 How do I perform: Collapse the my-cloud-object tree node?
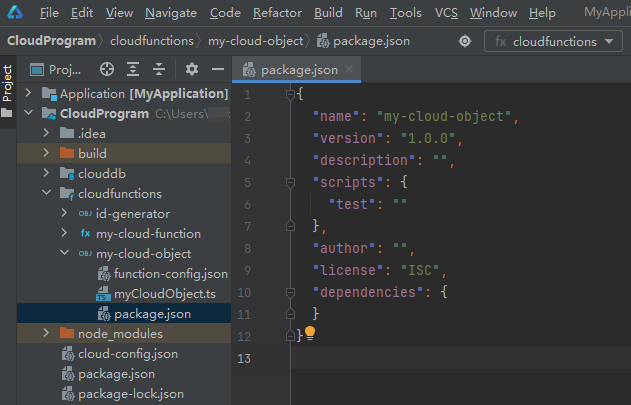pyautogui.click(x=65, y=253)
